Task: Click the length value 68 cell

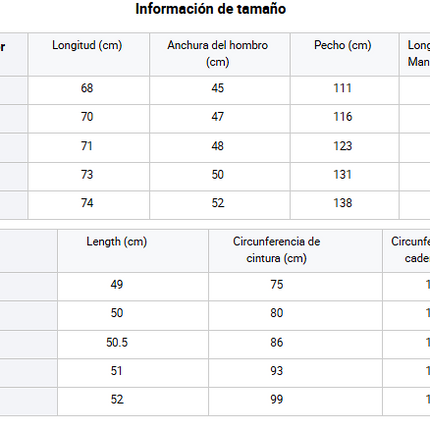Action: [x=89, y=90]
